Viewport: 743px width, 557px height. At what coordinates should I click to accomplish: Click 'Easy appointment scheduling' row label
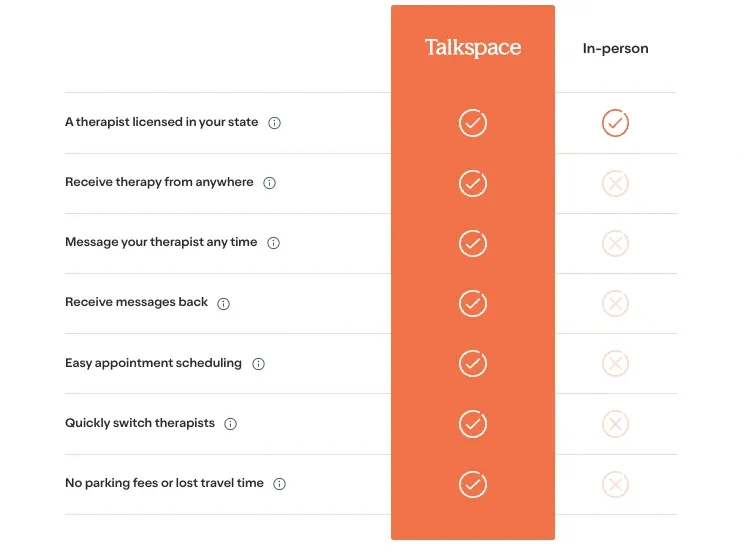click(153, 363)
